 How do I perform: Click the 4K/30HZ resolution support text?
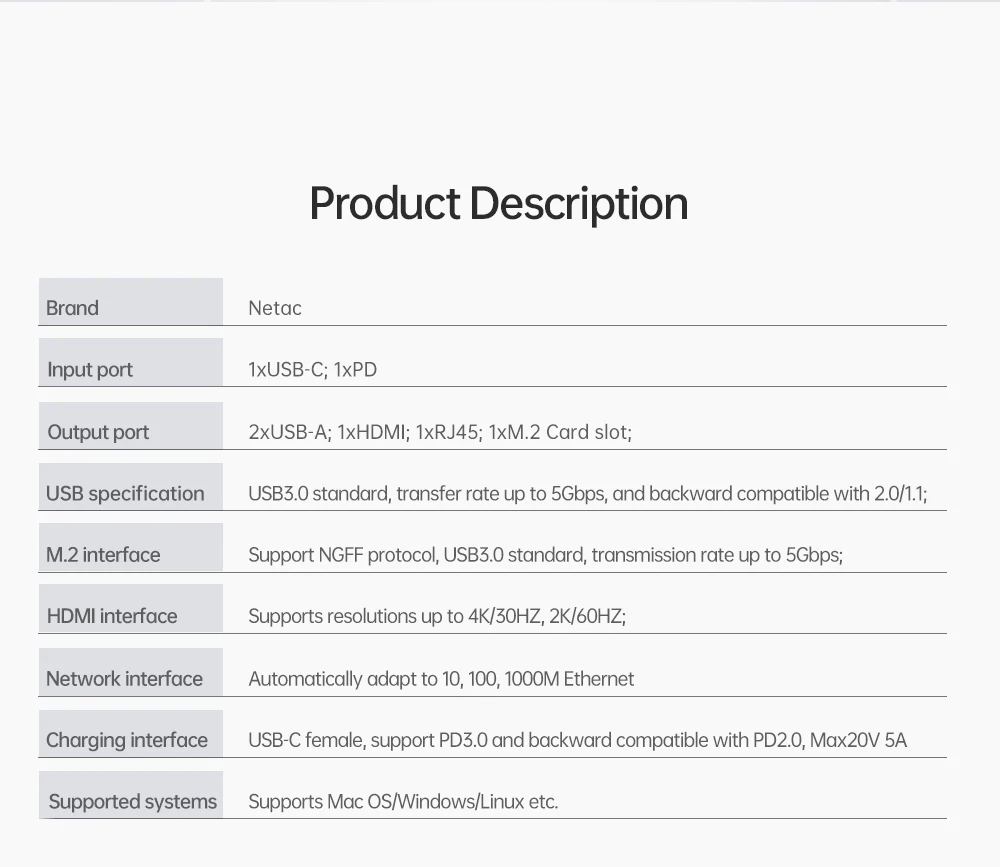504,616
